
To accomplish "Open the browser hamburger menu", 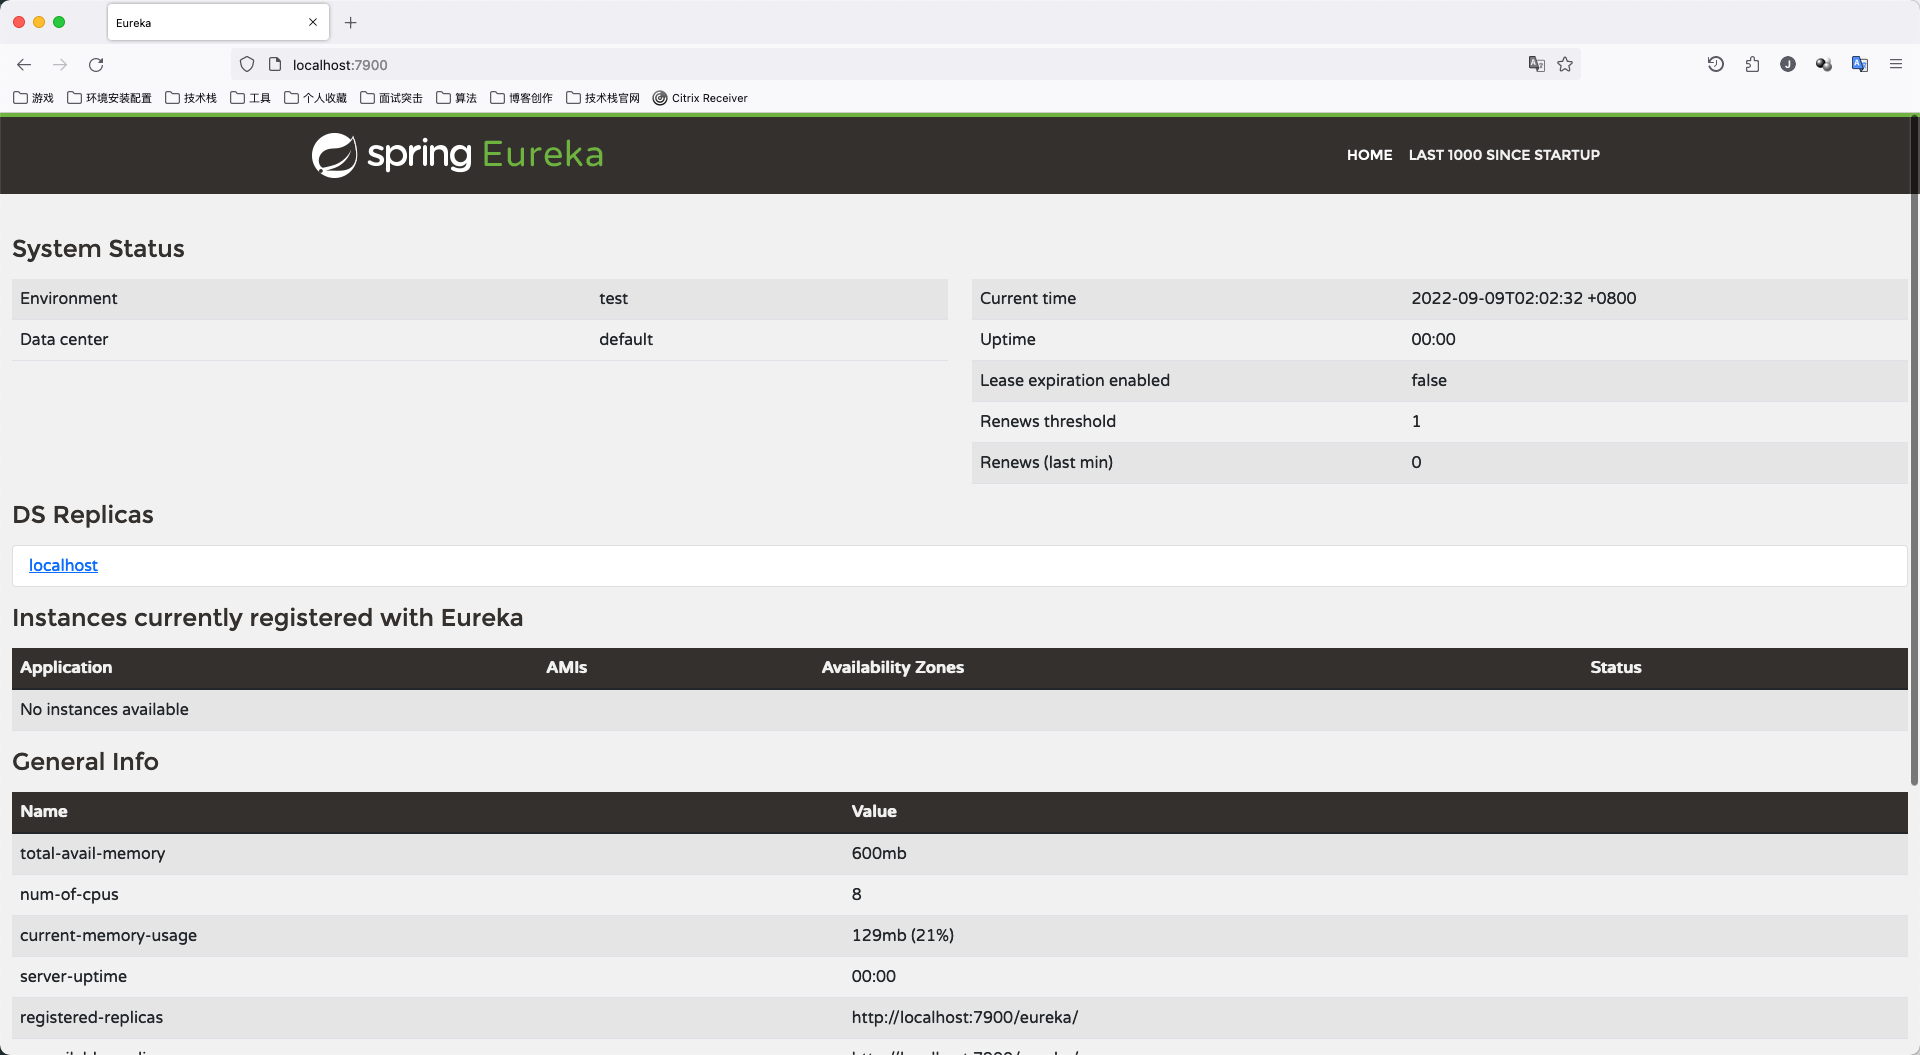I will [x=1896, y=64].
